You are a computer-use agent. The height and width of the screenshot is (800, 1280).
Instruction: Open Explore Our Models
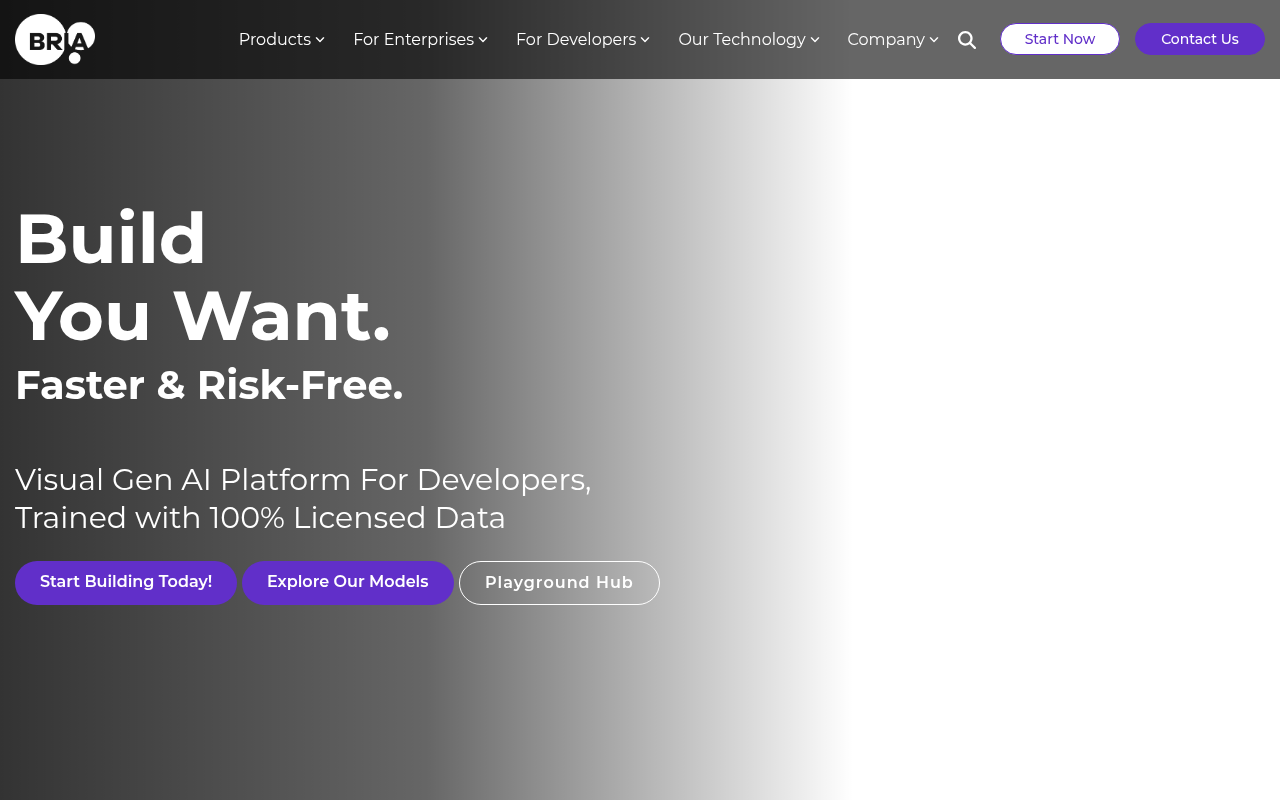click(347, 582)
